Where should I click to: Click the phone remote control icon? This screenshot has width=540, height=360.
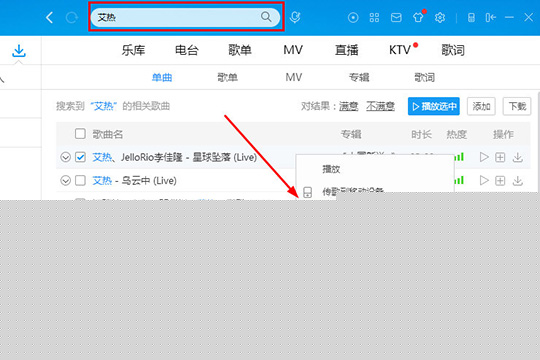[471, 17]
